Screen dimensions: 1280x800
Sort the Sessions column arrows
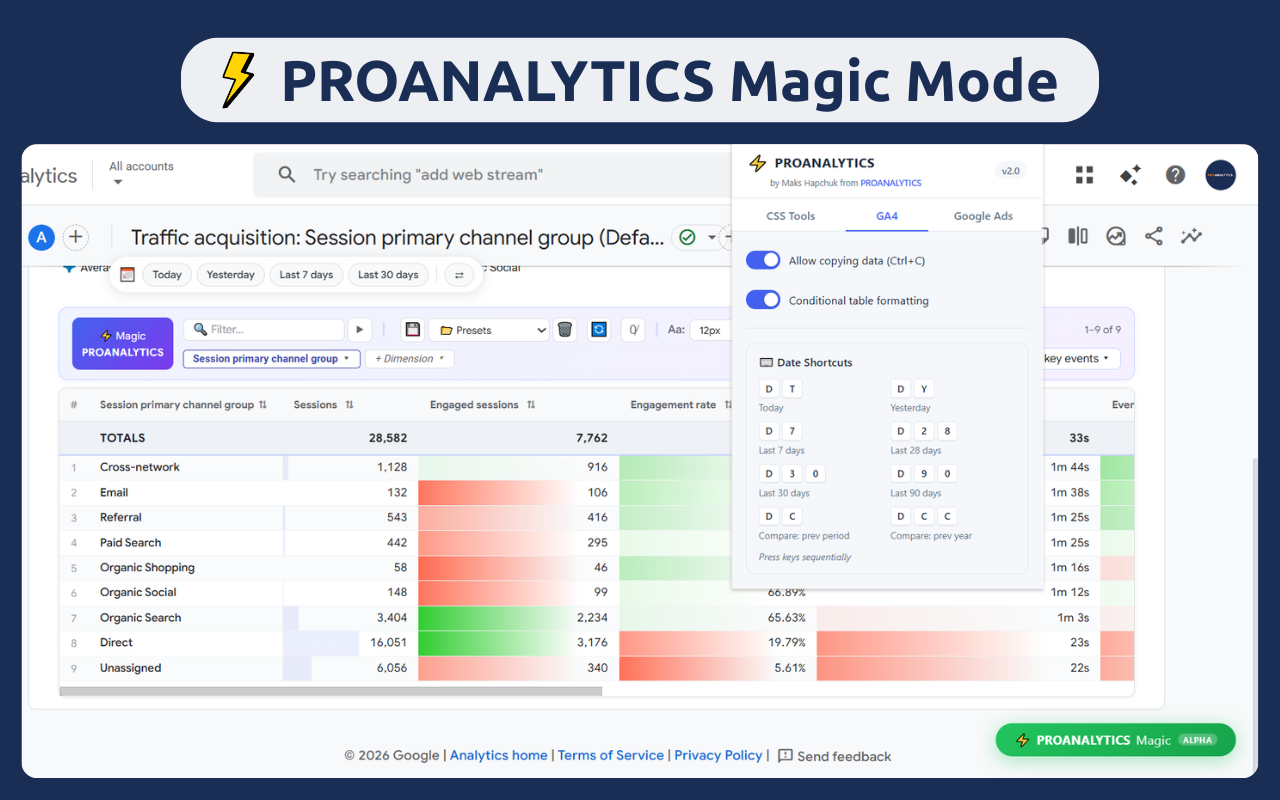(x=350, y=405)
